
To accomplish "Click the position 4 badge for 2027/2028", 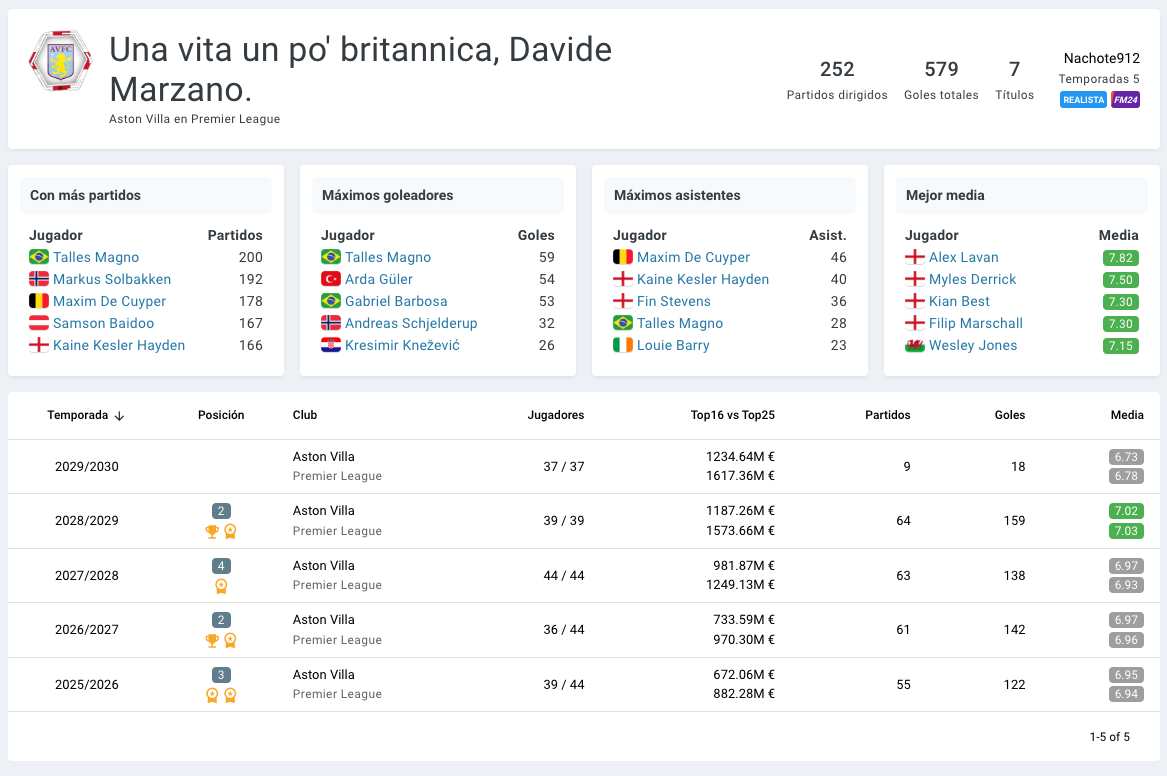I will tap(221, 565).
